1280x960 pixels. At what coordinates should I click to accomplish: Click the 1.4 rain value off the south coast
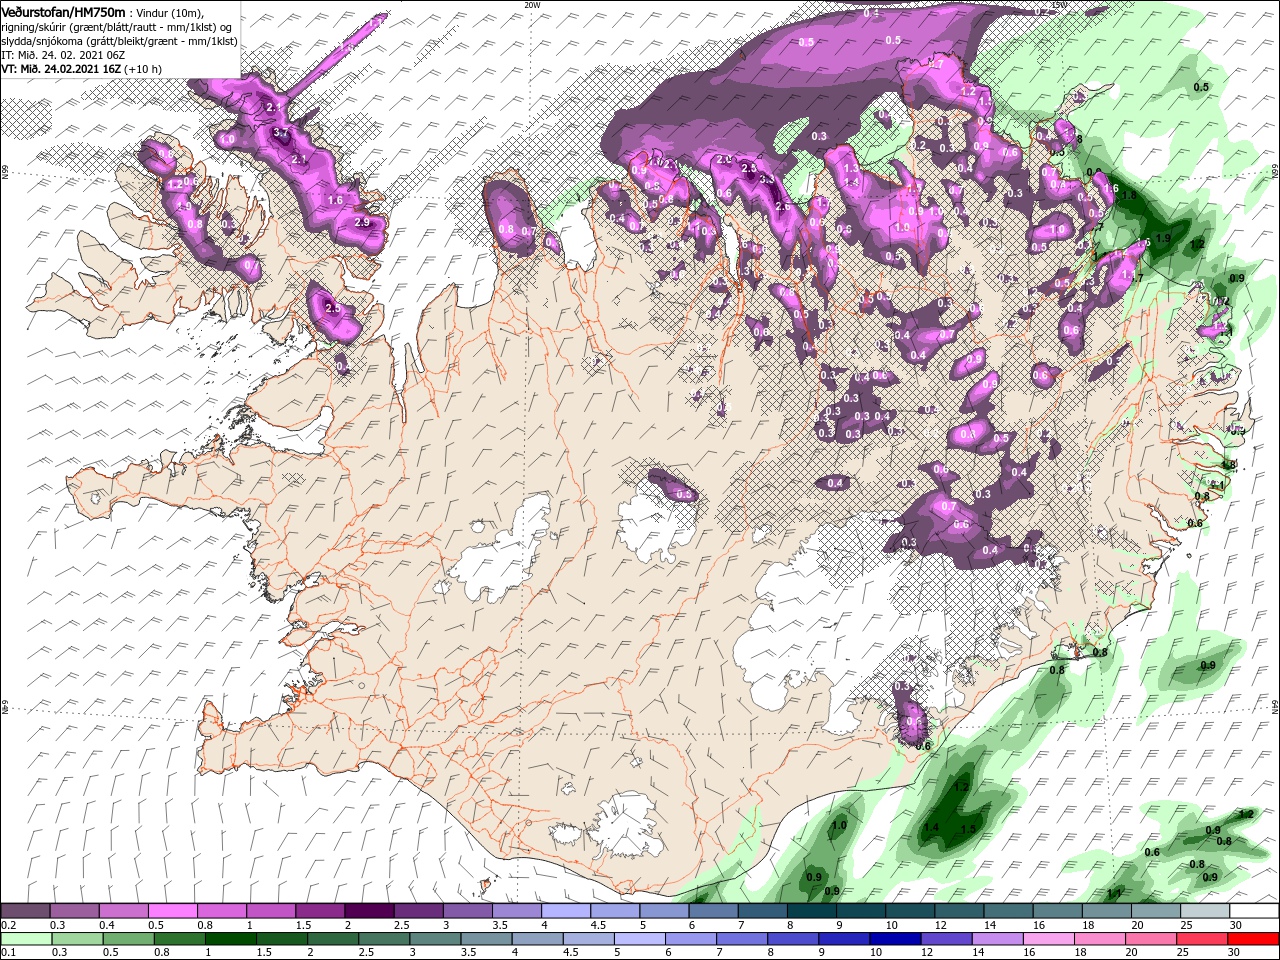tap(931, 828)
